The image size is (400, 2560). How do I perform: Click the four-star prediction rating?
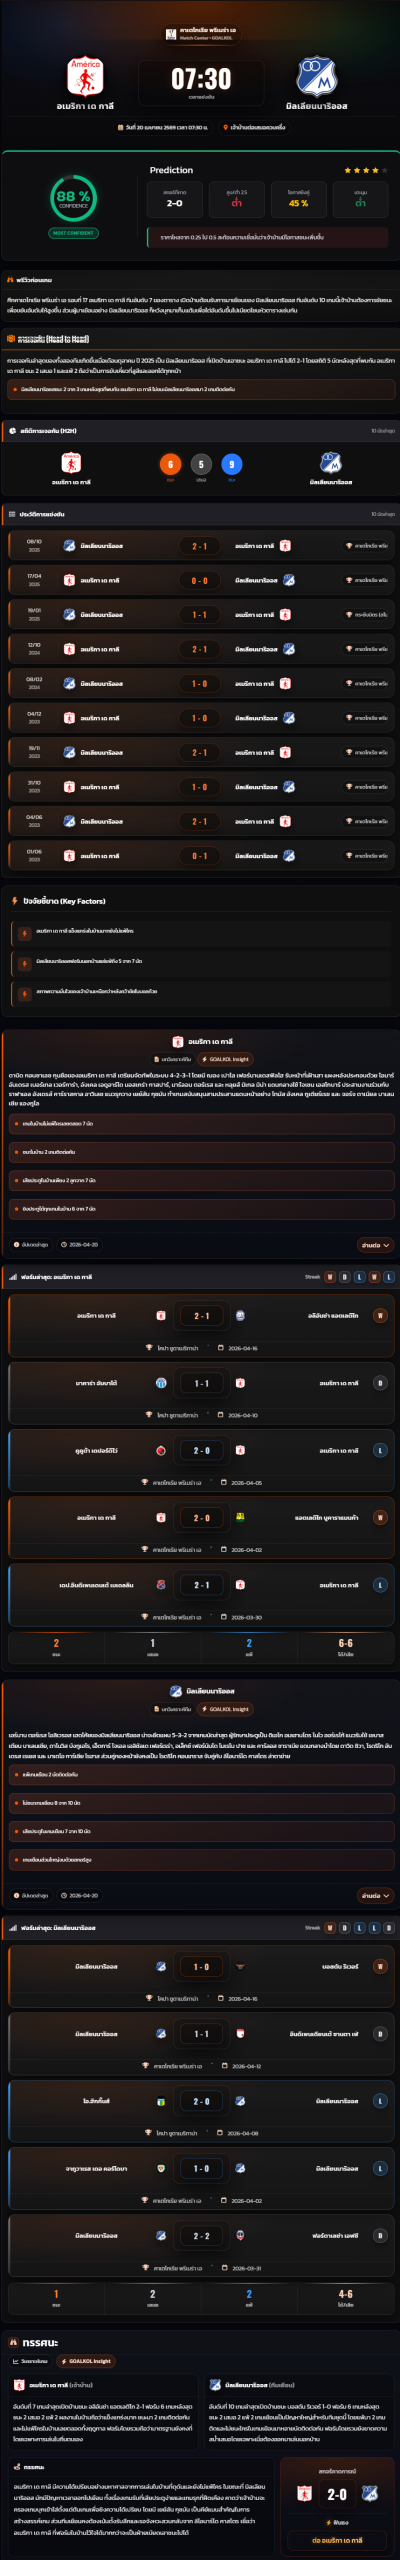(x=361, y=170)
